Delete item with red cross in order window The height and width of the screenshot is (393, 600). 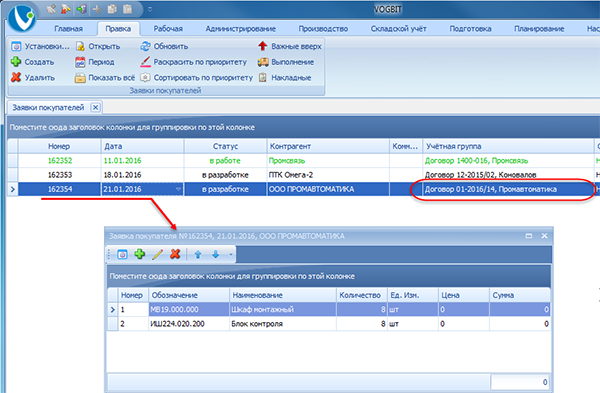[175, 254]
